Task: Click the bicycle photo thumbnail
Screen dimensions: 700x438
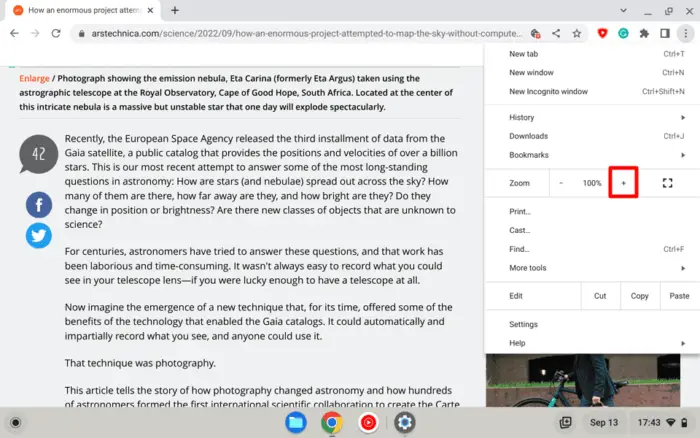Action: click(583, 380)
